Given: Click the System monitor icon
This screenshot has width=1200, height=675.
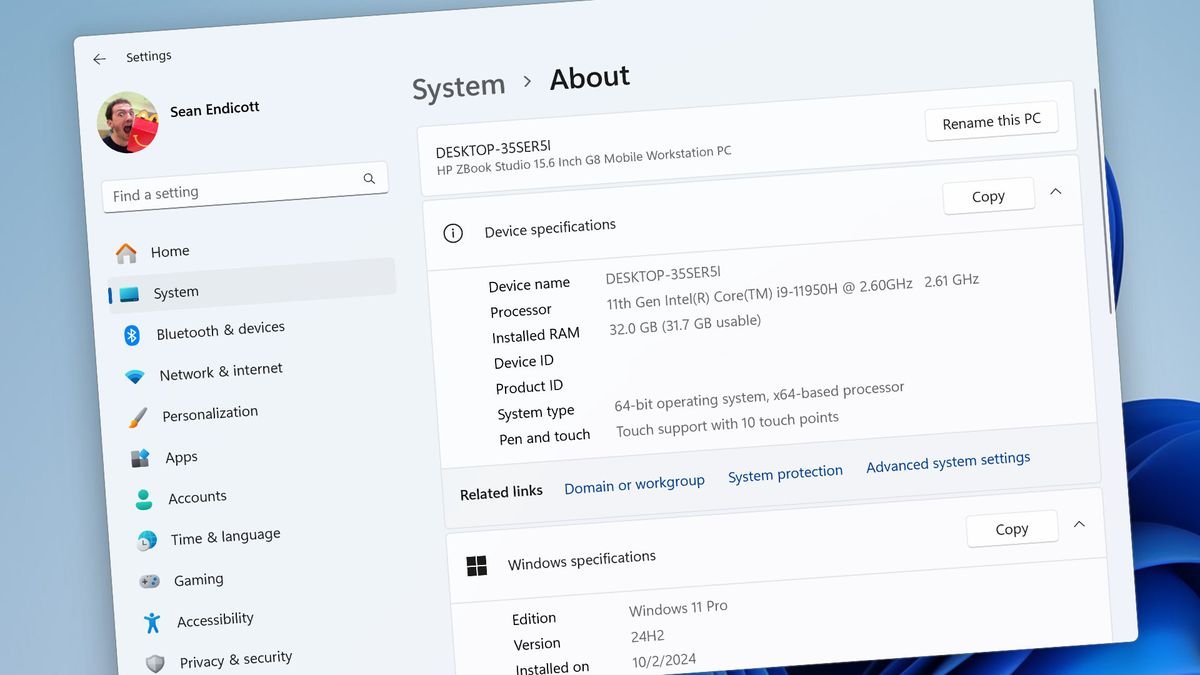Looking at the screenshot, I should coord(129,294).
